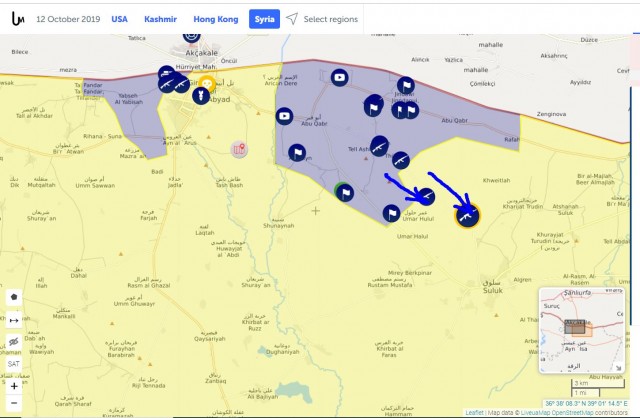Click the Liveuamap logo icon
This screenshot has width=640, height=418.
[17, 19]
